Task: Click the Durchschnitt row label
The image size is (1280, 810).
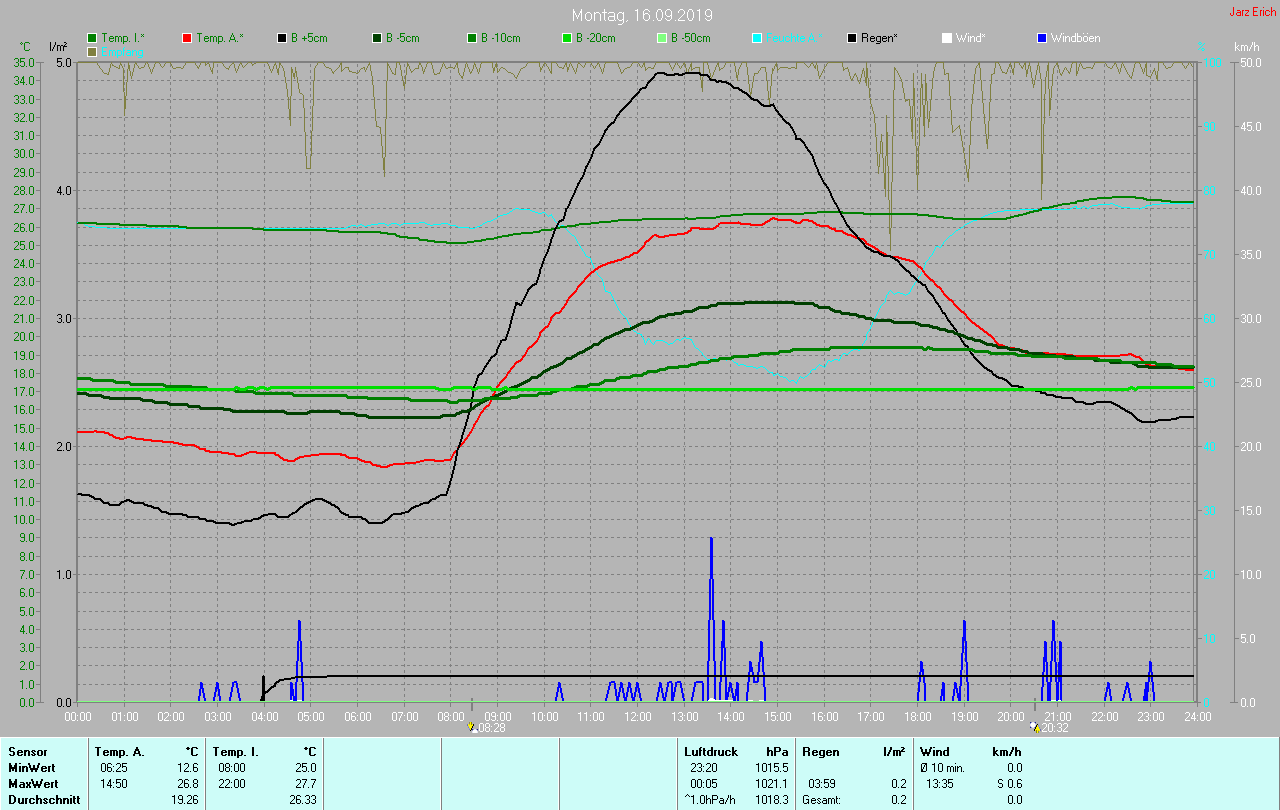Action: click(x=44, y=800)
